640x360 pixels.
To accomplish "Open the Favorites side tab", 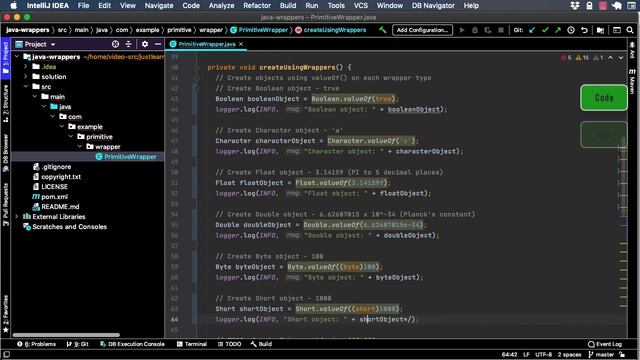I will (x=6, y=313).
